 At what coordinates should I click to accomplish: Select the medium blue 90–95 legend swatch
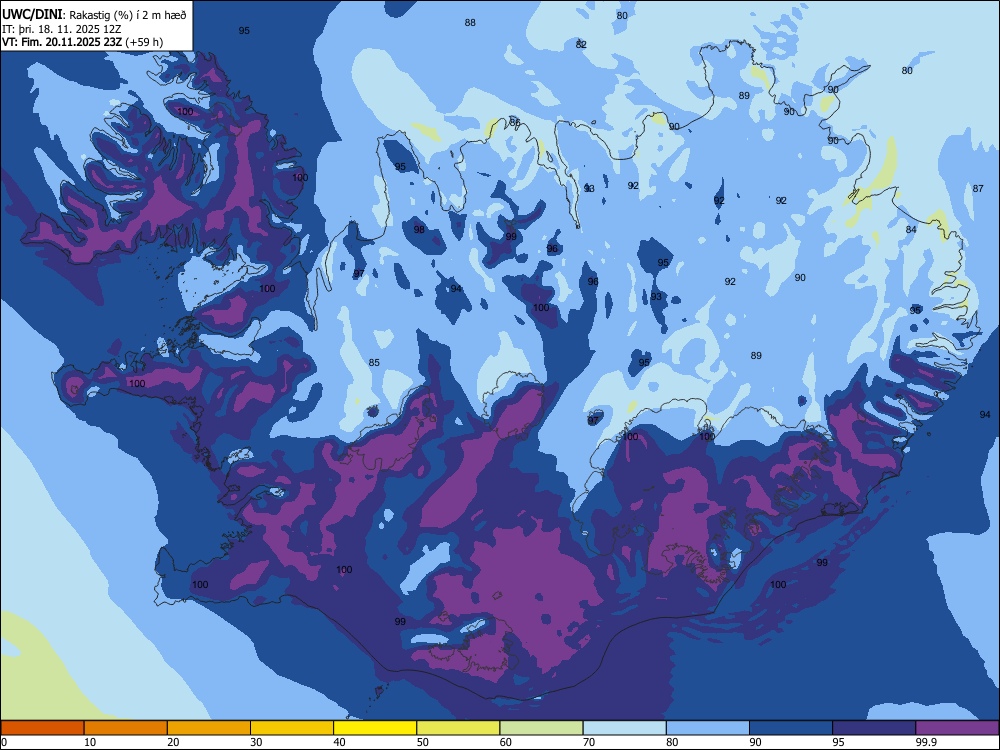791,728
